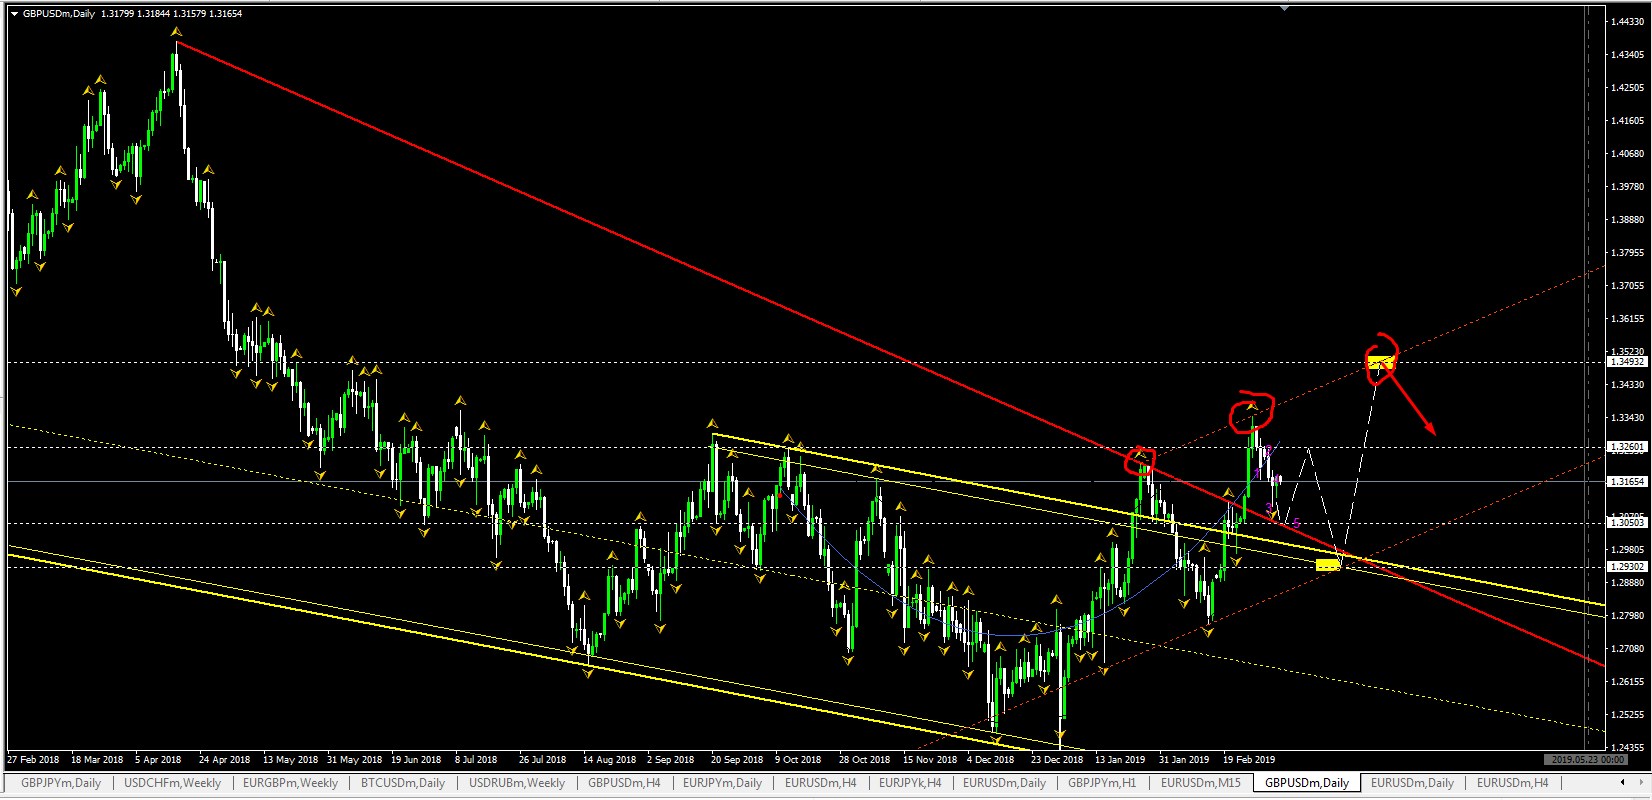Click the scroll-right arrow of the chart tabs
This screenshot has width=1652, height=800.
[x=1640, y=783]
